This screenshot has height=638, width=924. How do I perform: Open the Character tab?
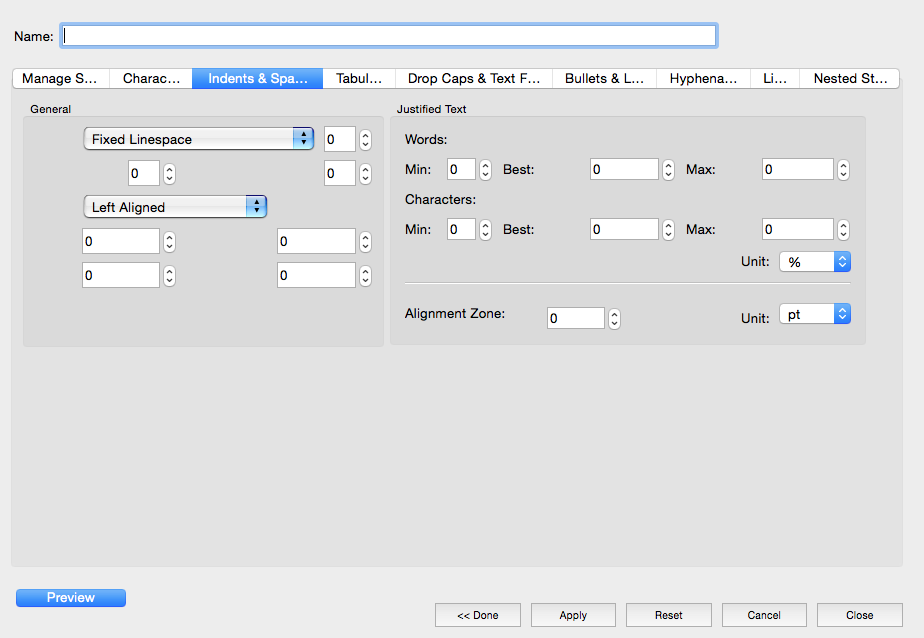(151, 79)
